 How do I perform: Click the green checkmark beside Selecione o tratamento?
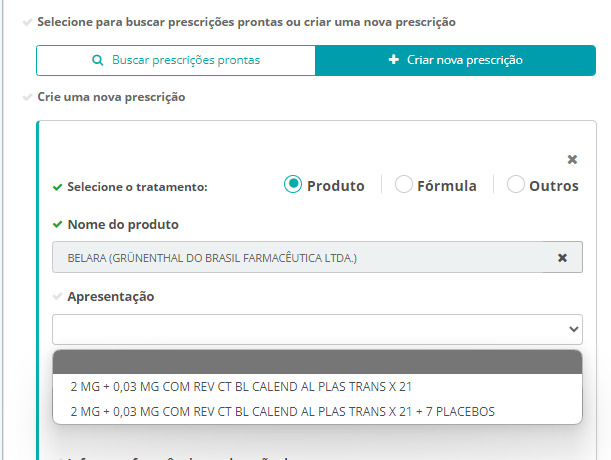click(x=57, y=187)
